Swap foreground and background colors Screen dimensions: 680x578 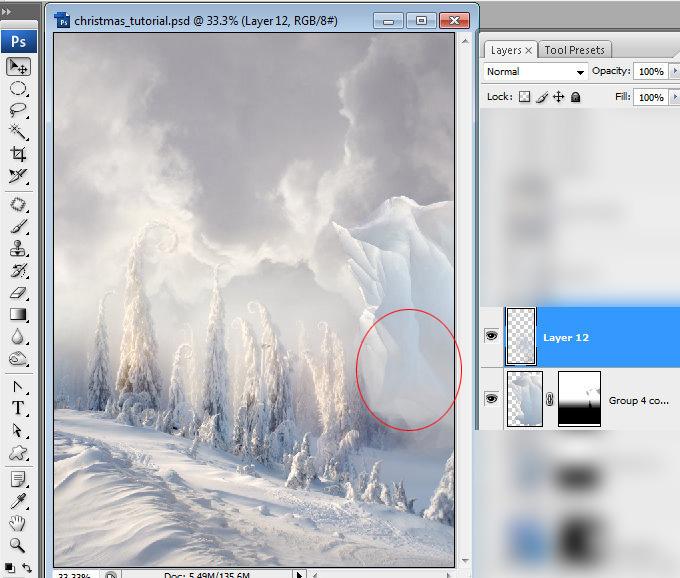point(27,568)
